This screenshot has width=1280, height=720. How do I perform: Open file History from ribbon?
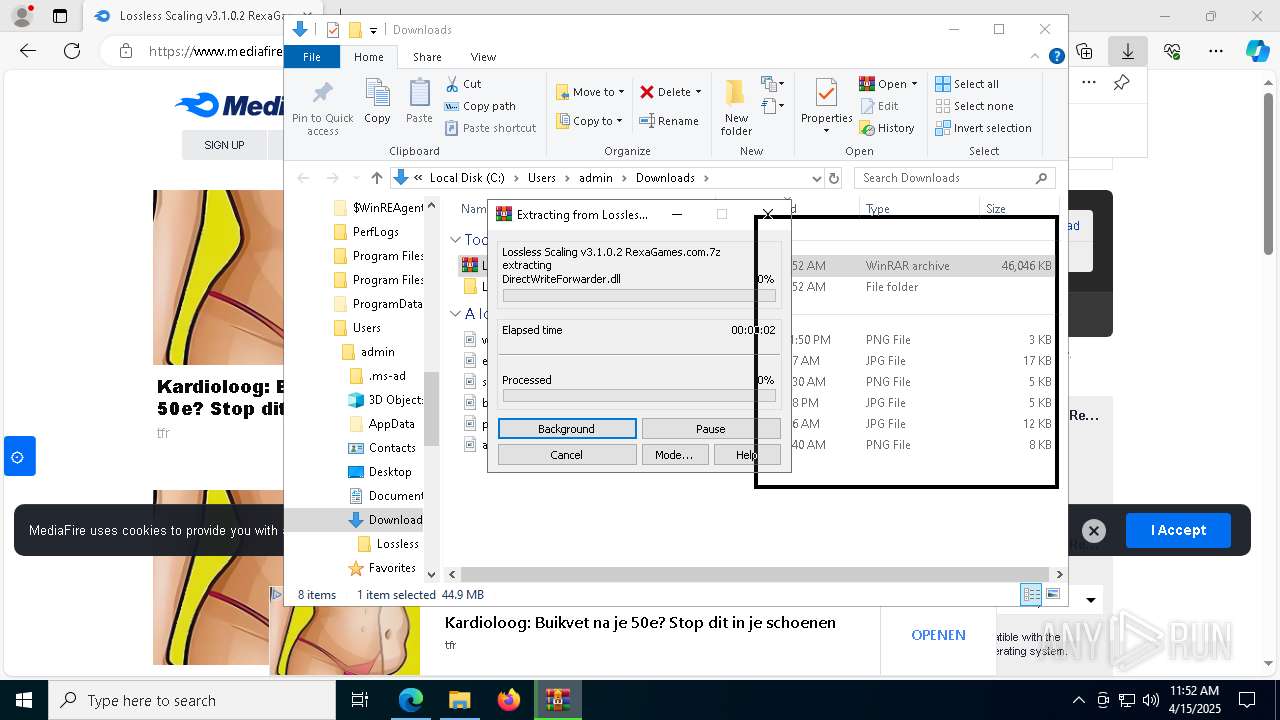pos(887,128)
